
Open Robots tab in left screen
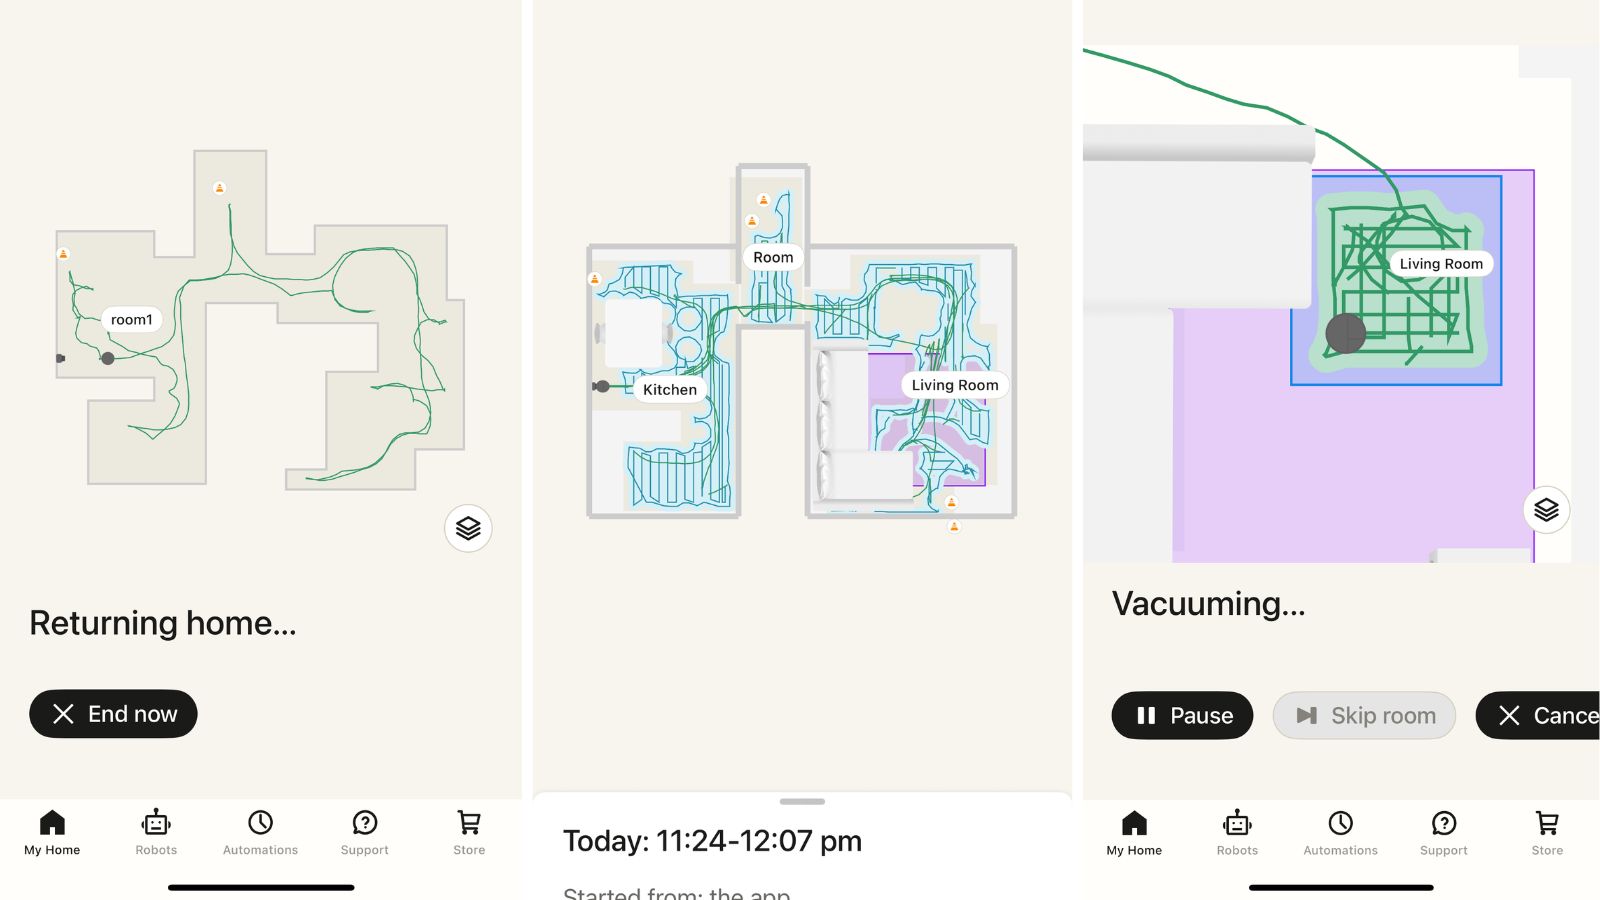pyautogui.click(x=156, y=832)
